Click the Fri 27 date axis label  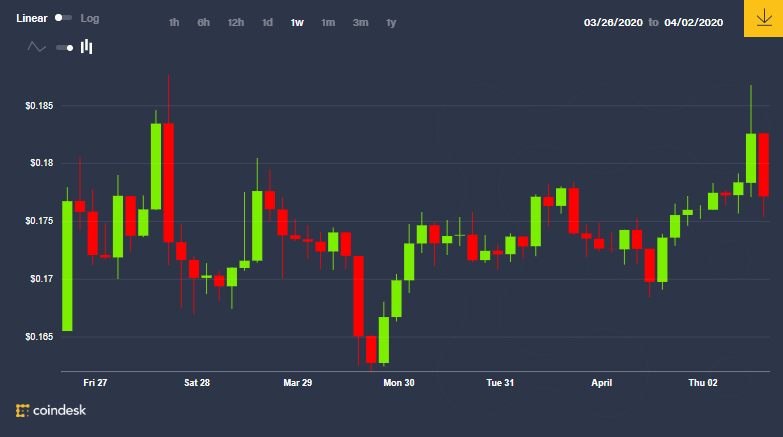tap(95, 383)
